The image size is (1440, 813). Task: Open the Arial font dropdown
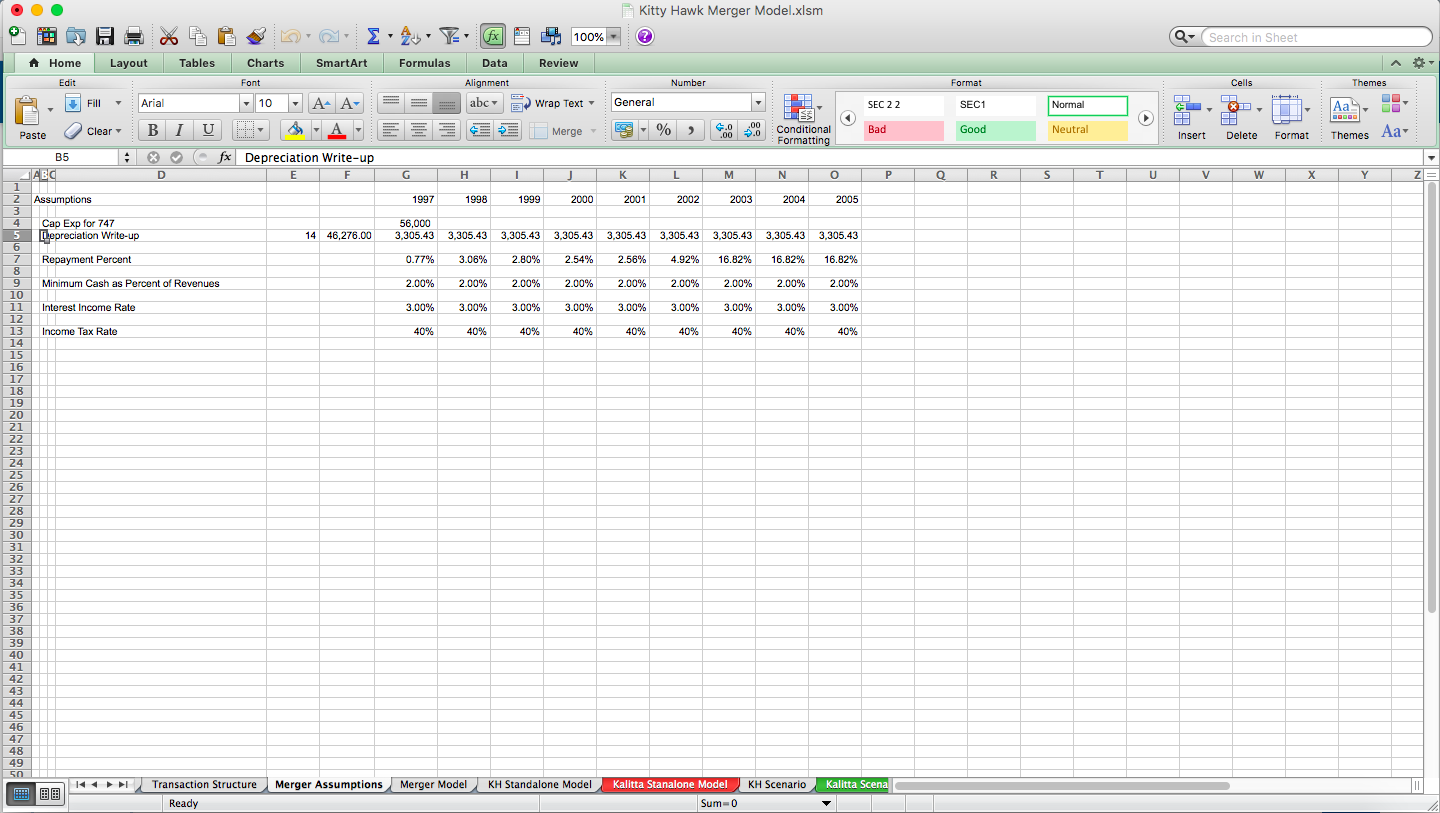pos(246,102)
